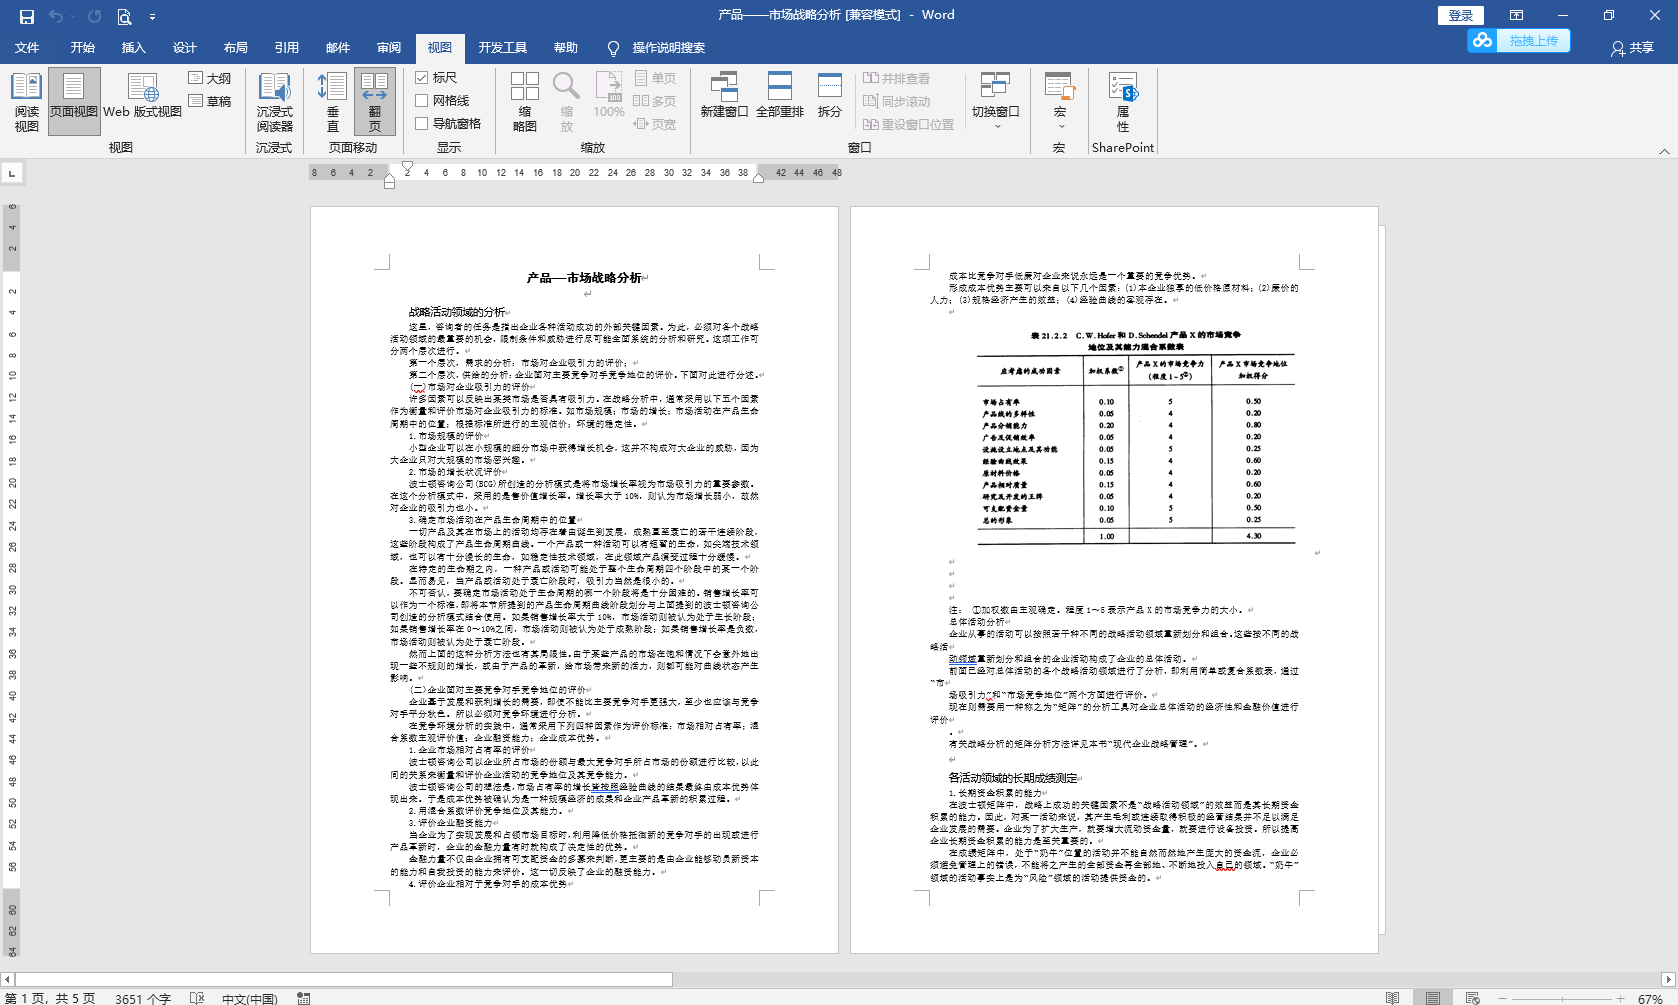Click the 缩放 zoom magnifier button
Image resolution: width=1678 pixels, height=1005 pixels.
(x=567, y=101)
